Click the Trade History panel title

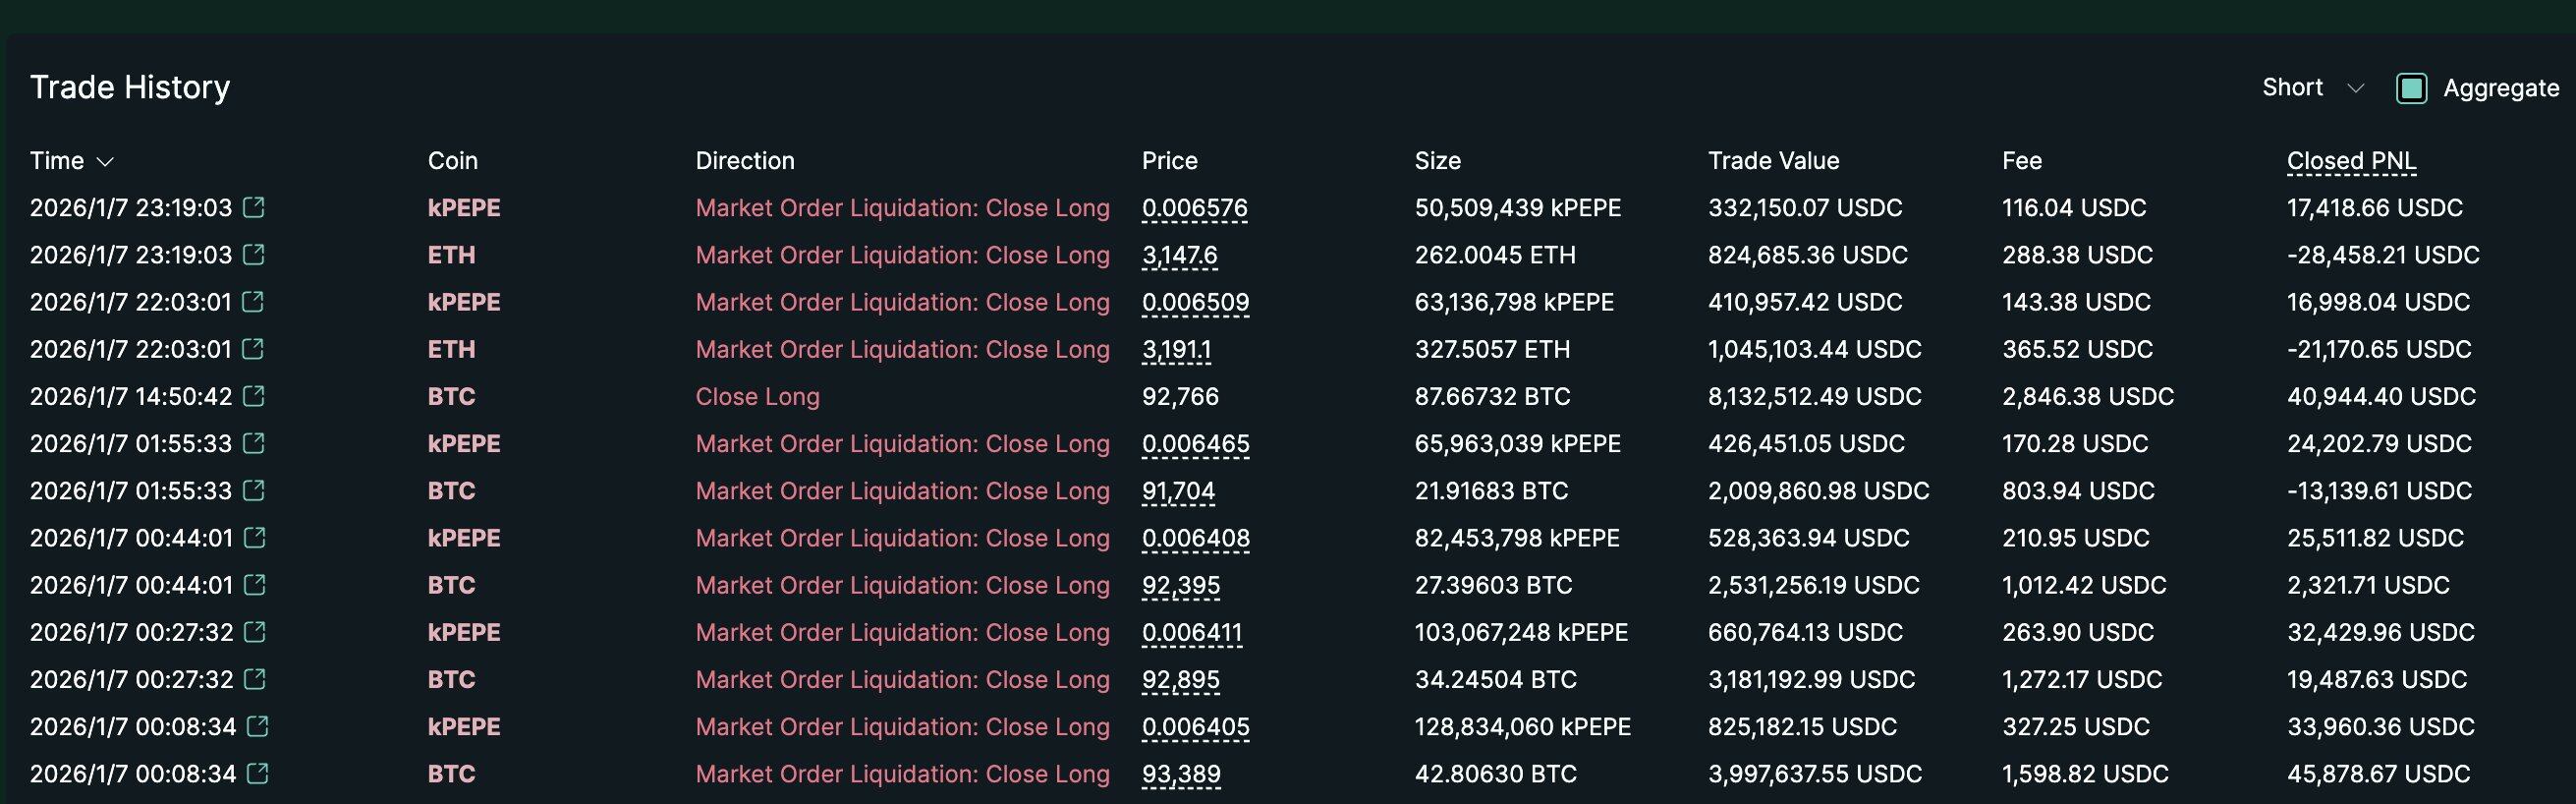(130, 87)
